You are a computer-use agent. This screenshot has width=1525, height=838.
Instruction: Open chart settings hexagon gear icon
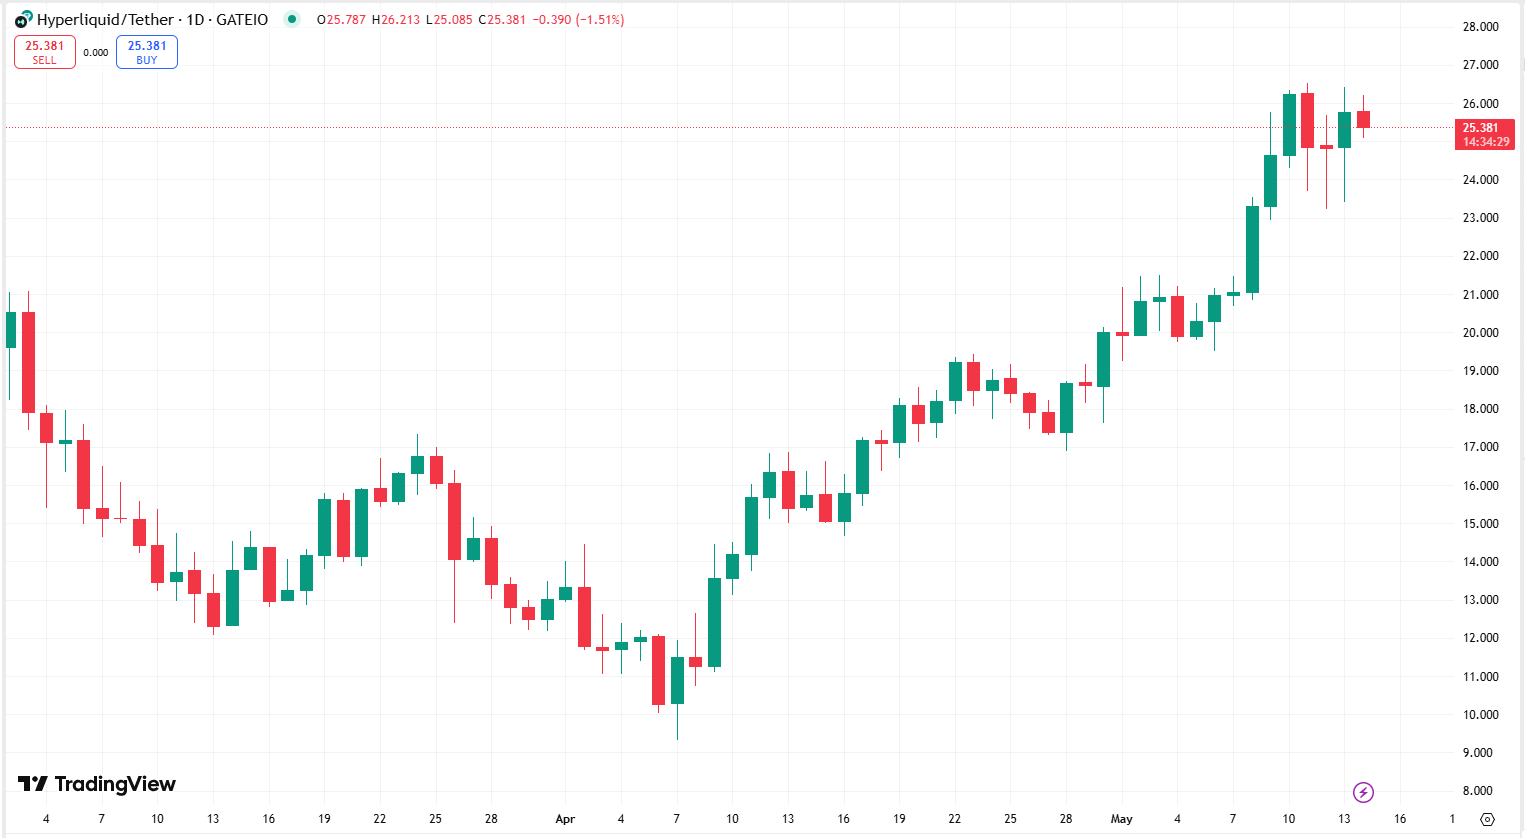(1487, 819)
